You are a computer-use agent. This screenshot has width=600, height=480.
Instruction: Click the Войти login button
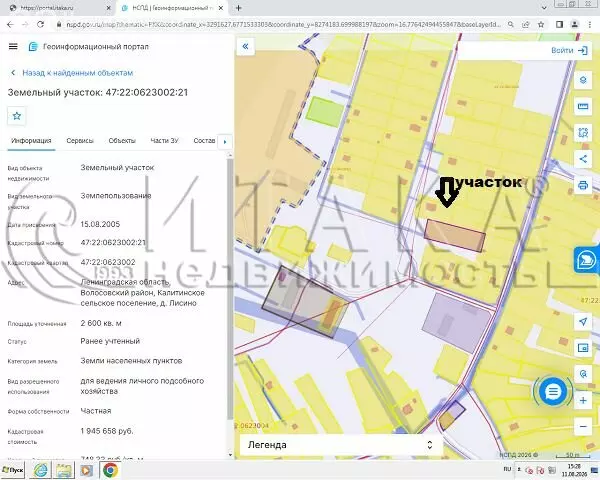click(x=569, y=51)
